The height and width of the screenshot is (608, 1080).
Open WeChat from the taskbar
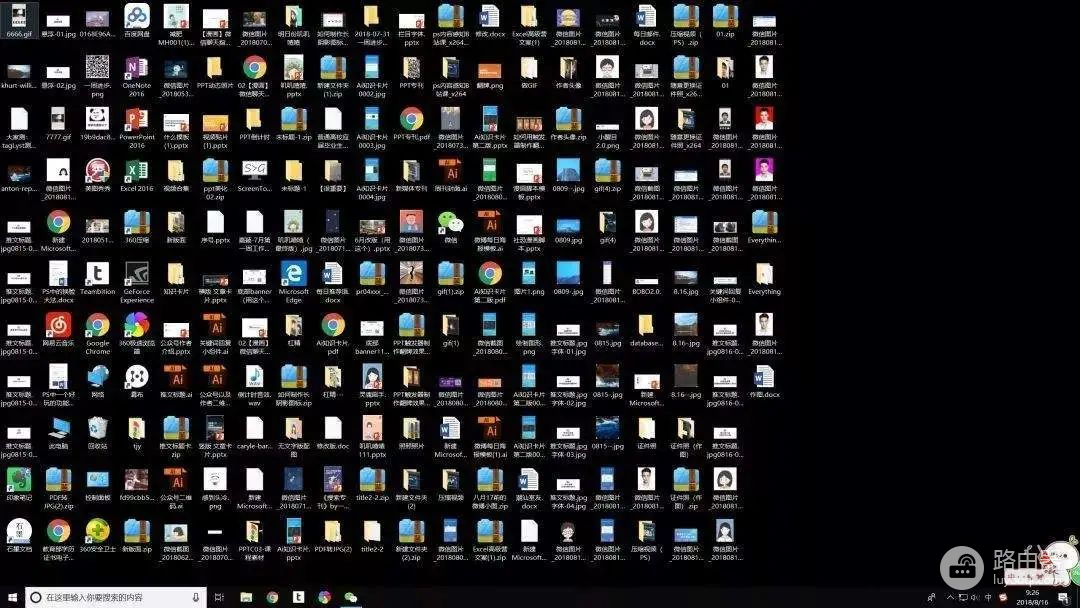click(x=350, y=597)
